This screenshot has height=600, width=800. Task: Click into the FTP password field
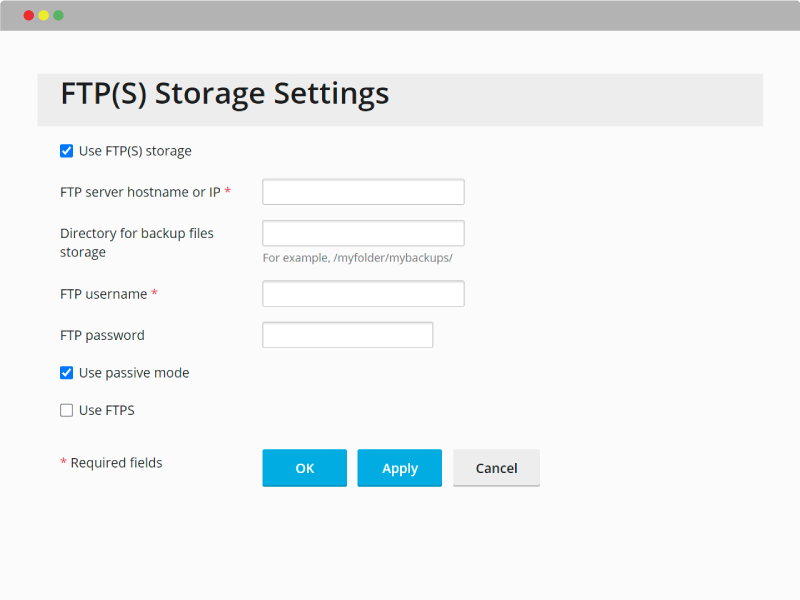(347, 335)
